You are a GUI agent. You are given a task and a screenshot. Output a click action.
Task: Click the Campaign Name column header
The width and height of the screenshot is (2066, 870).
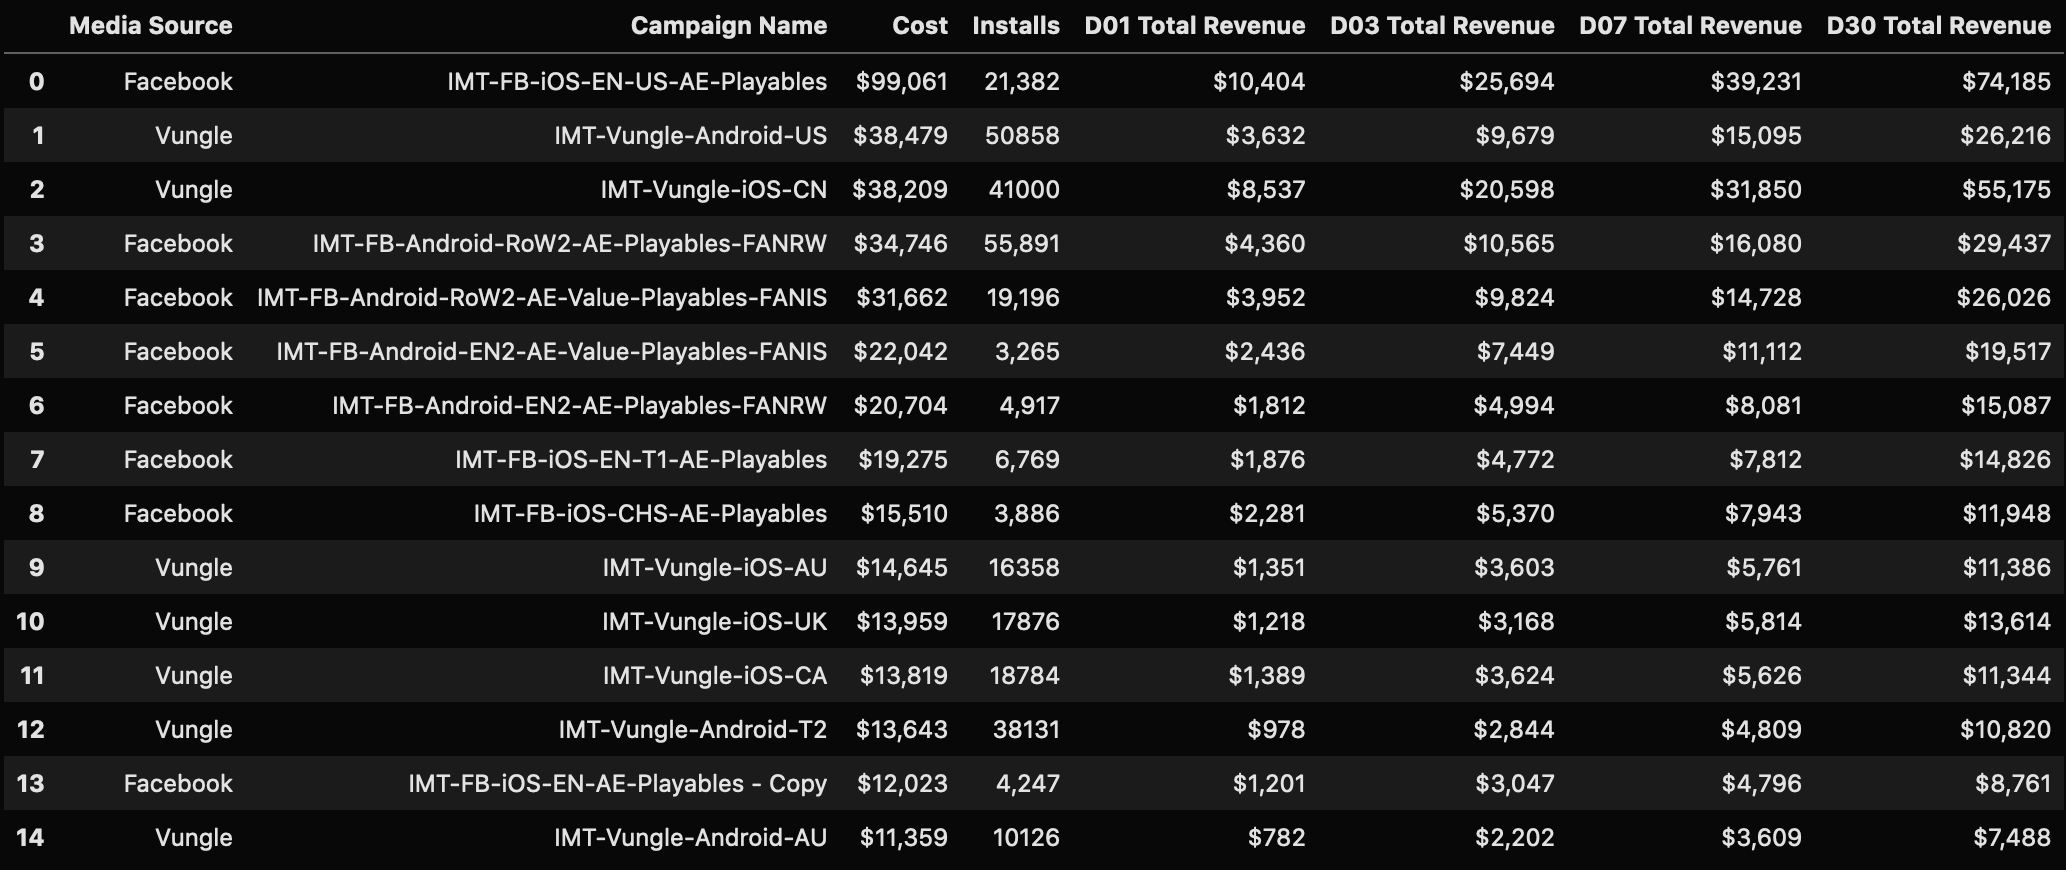pos(728,26)
